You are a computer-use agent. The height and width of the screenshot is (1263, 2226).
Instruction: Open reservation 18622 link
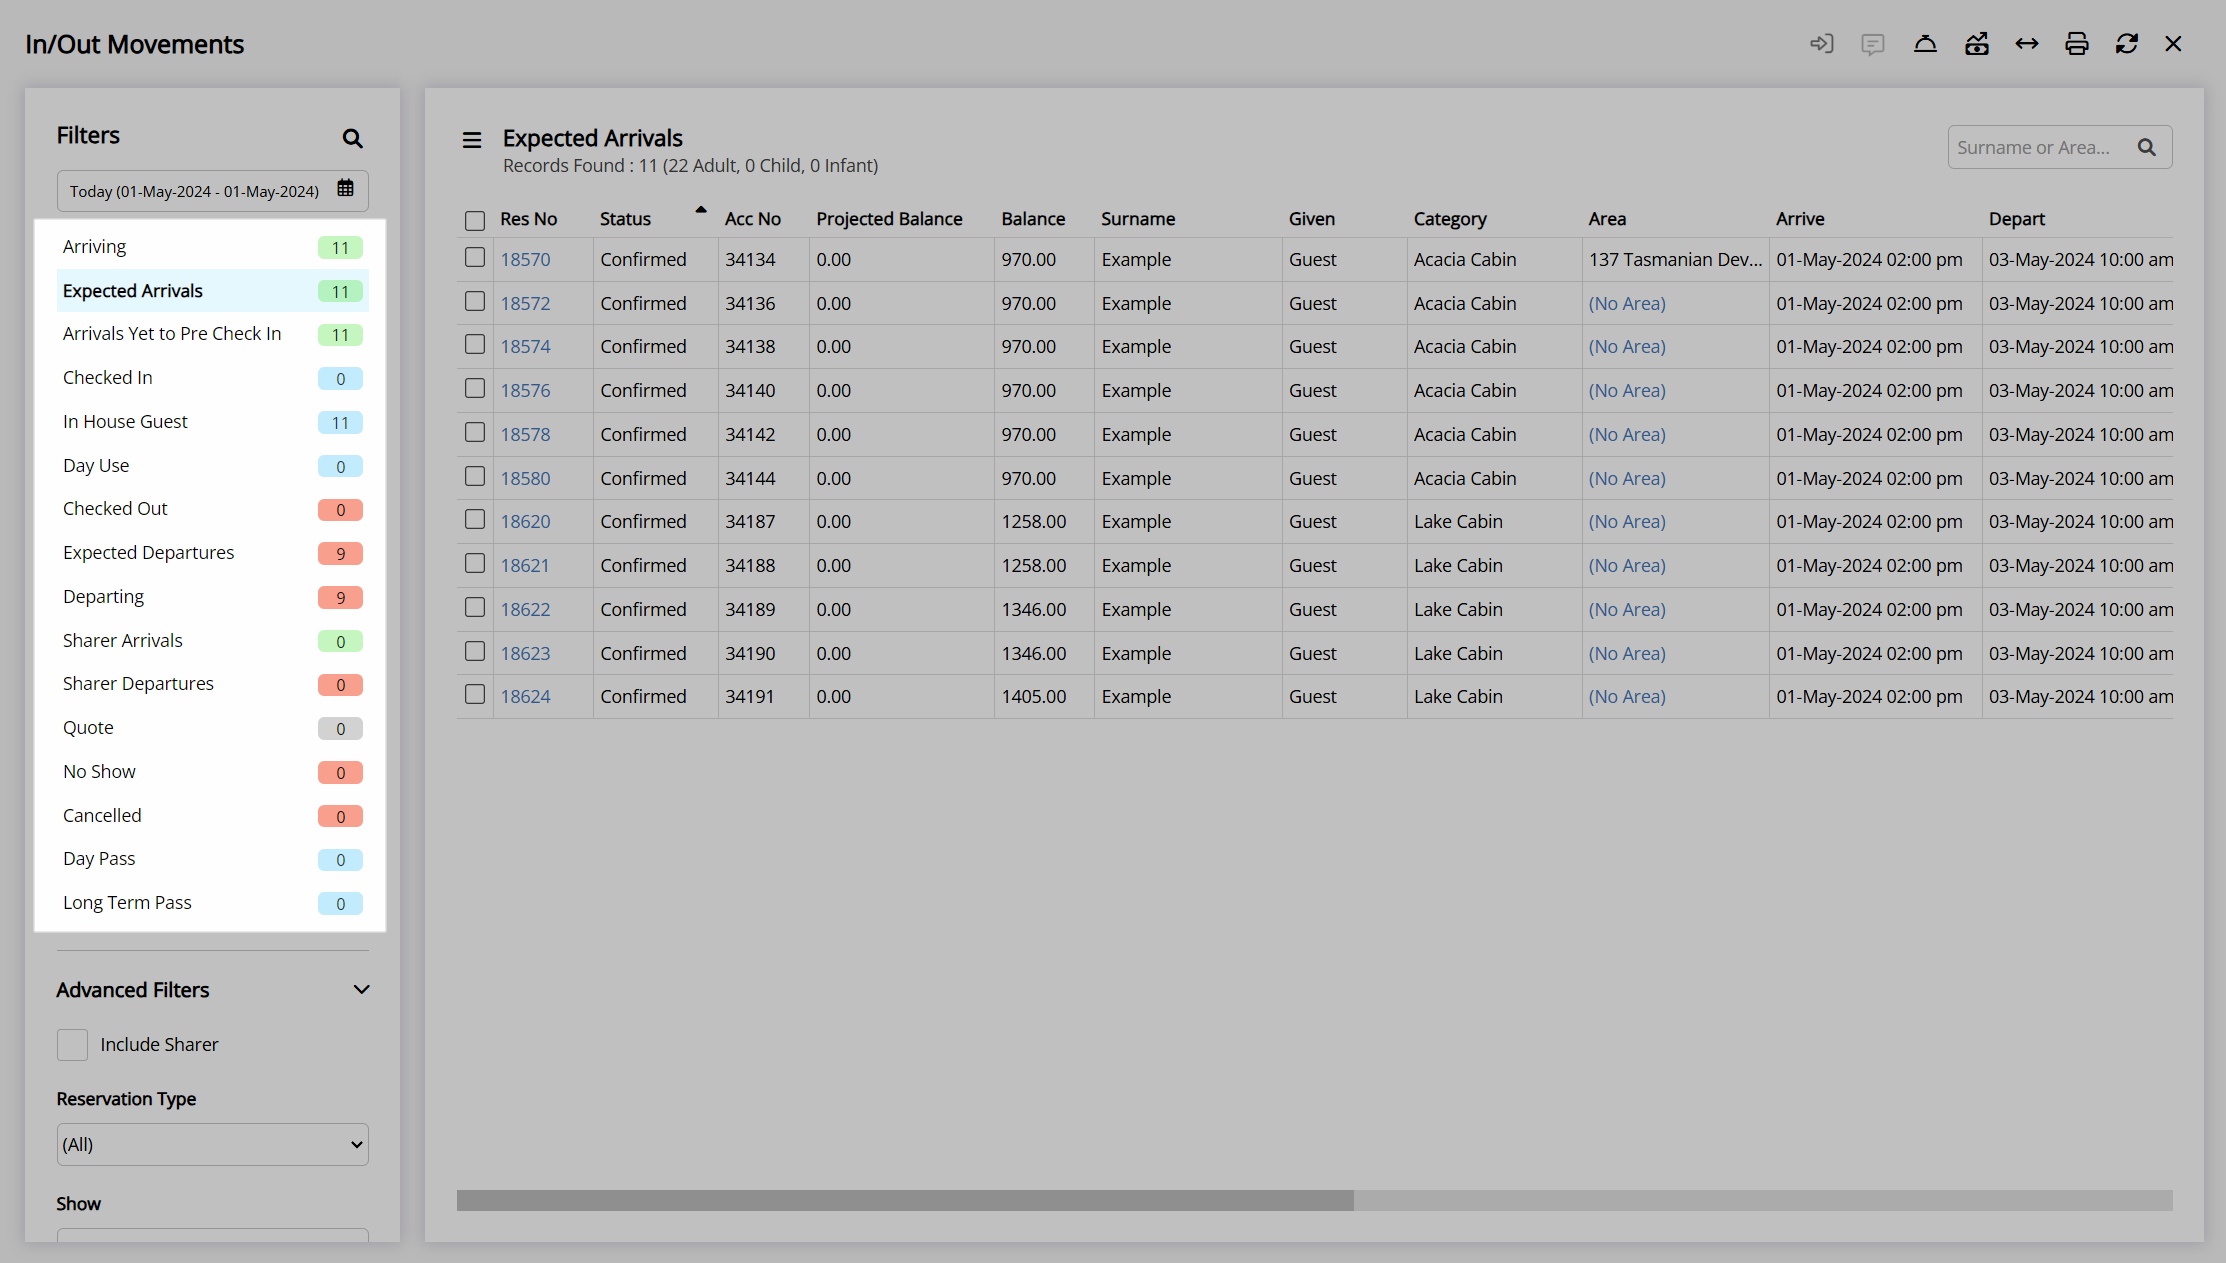525,609
